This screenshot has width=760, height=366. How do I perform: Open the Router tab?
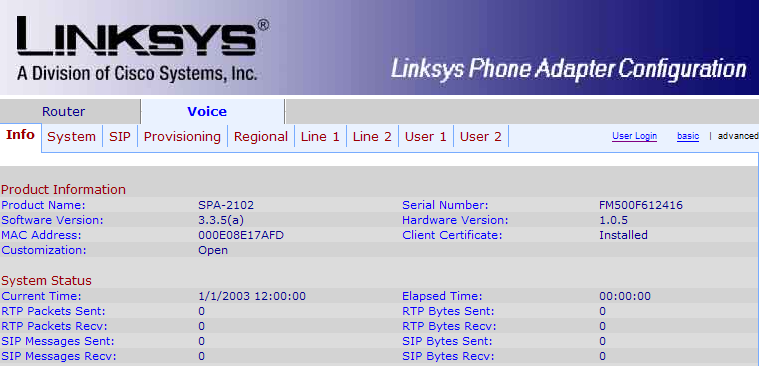click(x=63, y=111)
